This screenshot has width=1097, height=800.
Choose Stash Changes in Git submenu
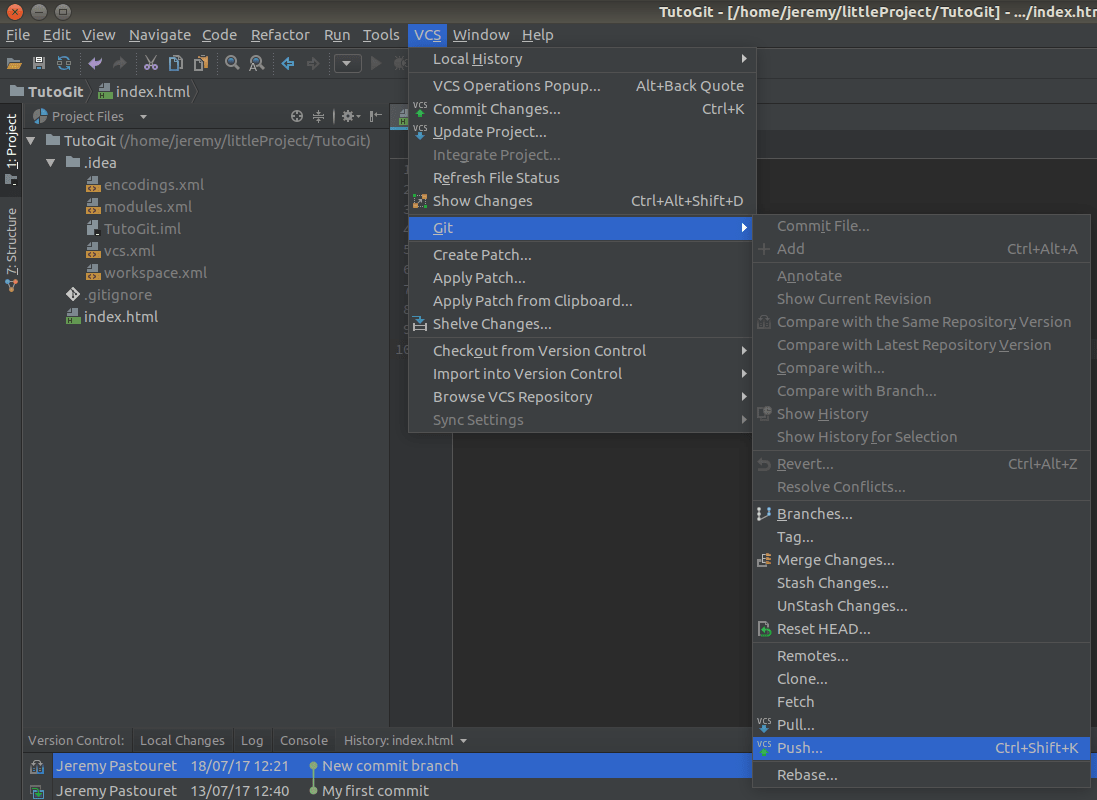point(921,583)
